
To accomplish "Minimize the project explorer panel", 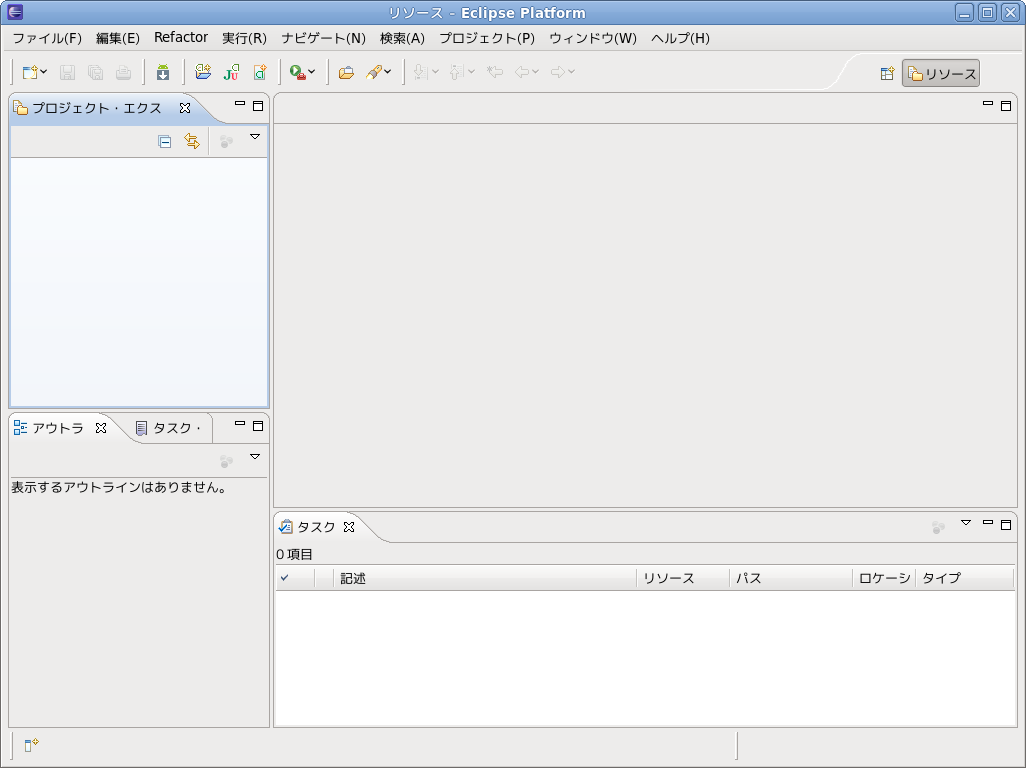I will click(239, 103).
